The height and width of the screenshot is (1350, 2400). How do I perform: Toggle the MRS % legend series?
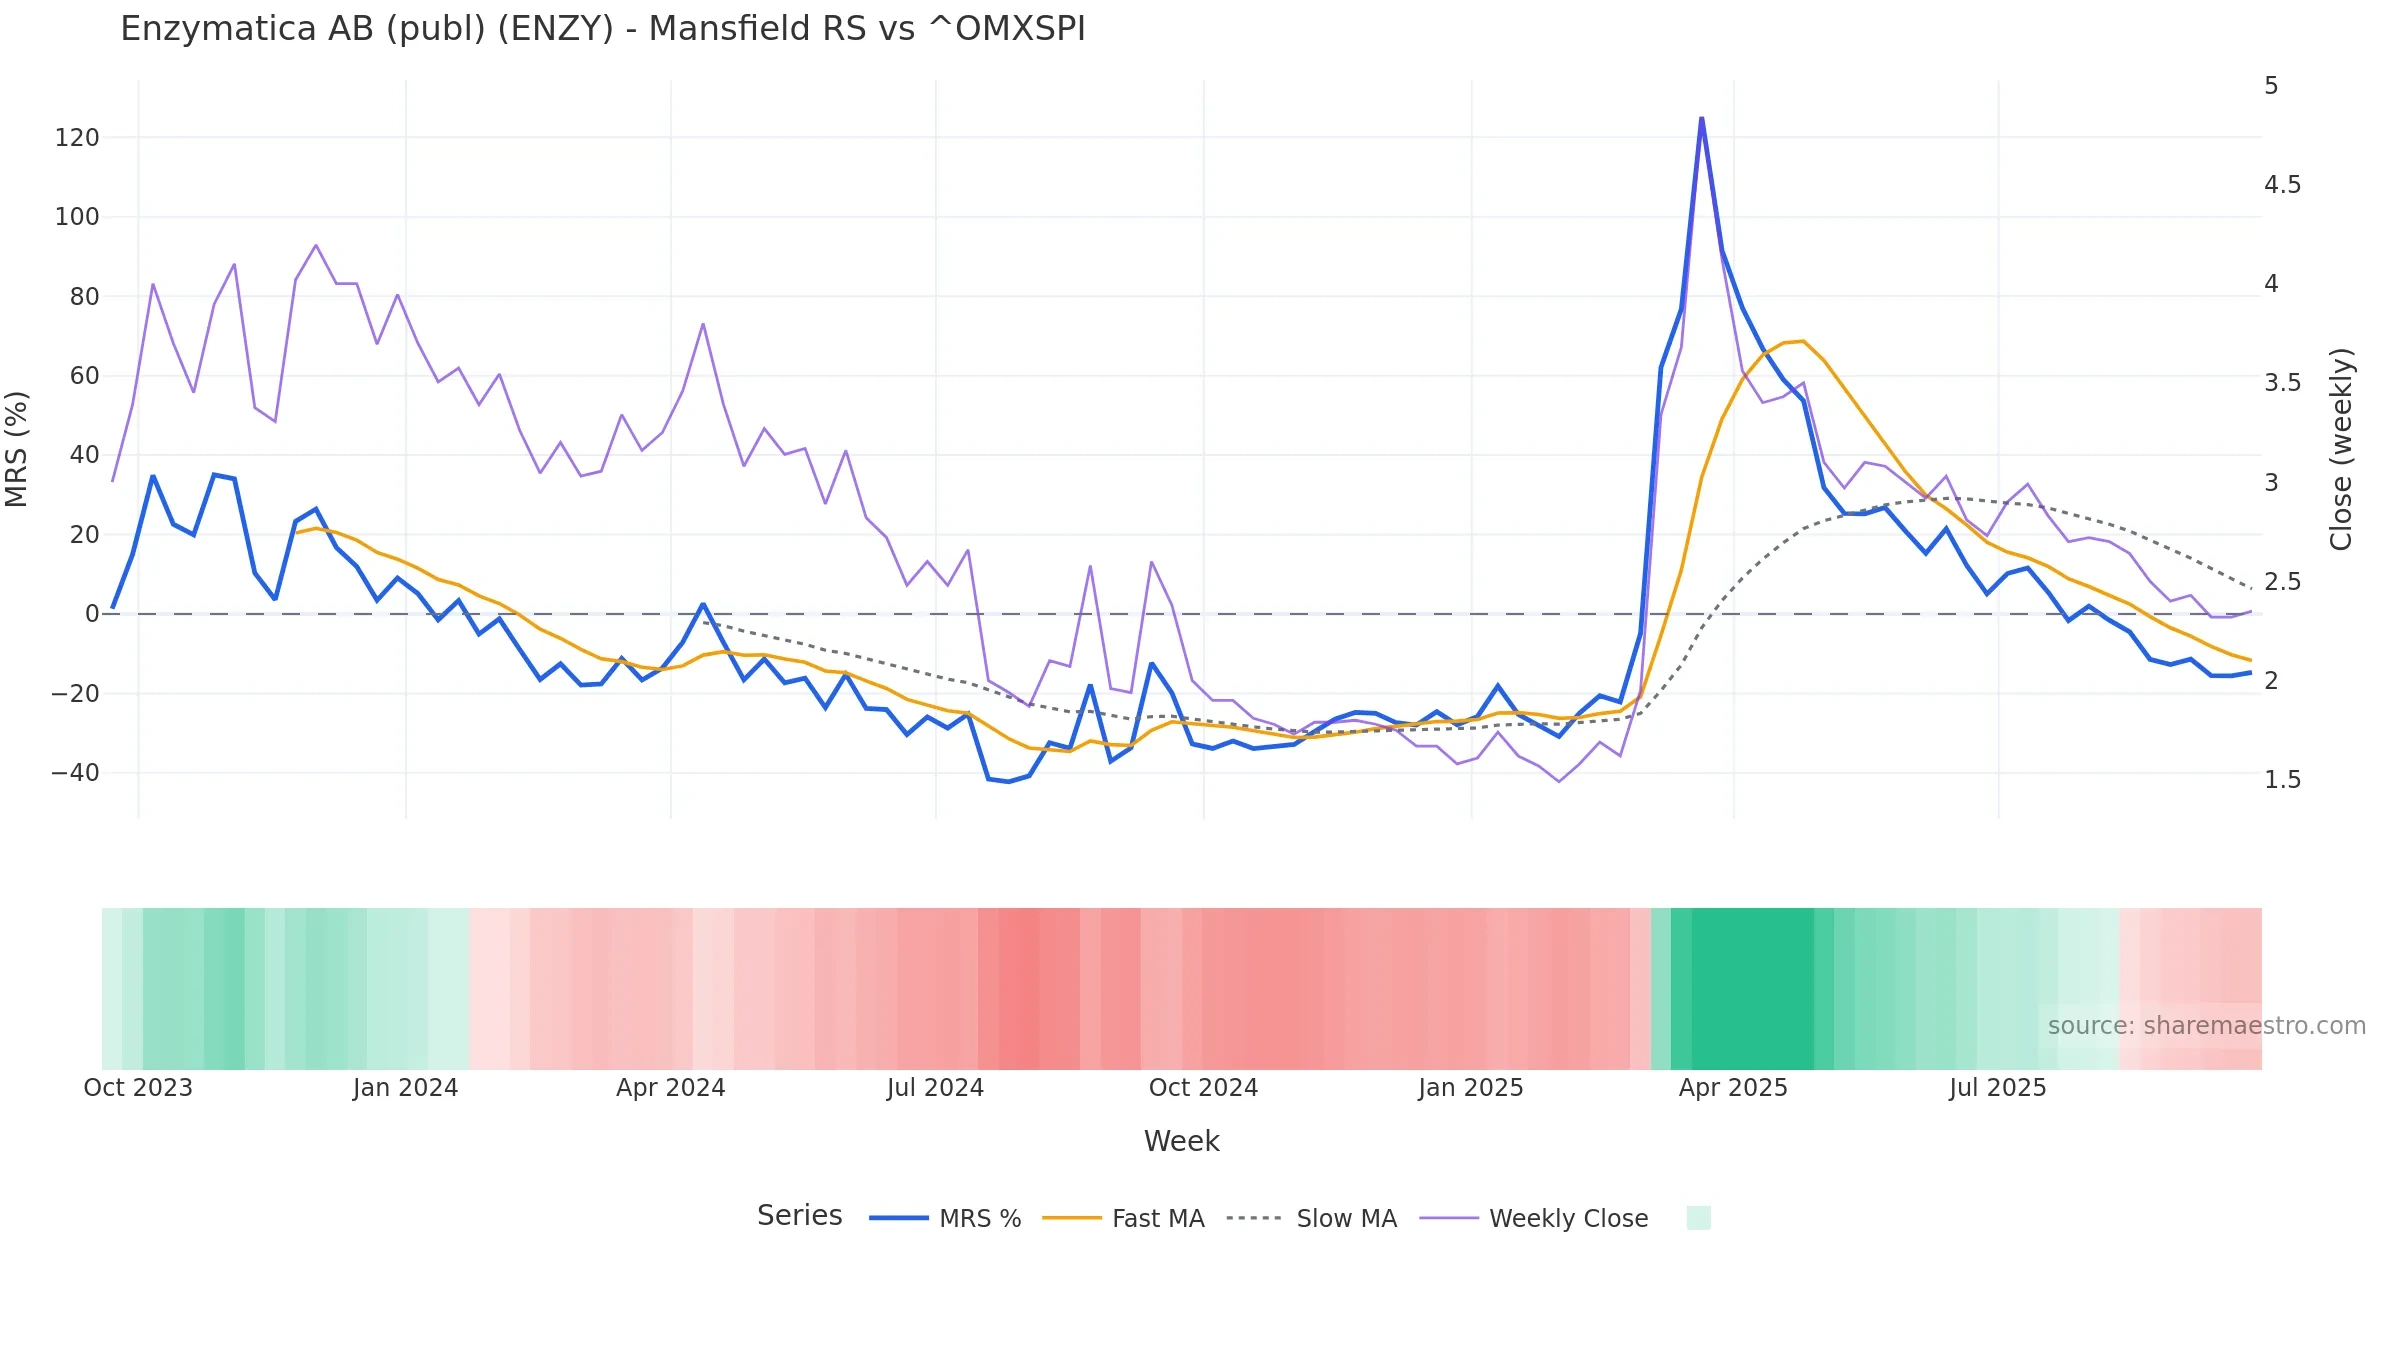tap(945, 1218)
